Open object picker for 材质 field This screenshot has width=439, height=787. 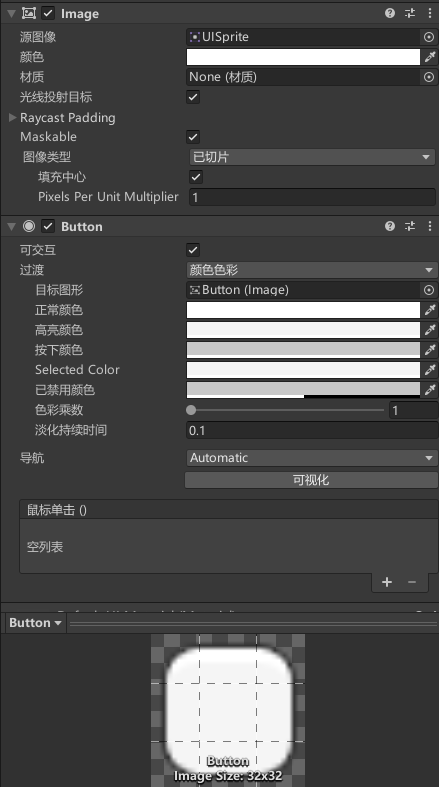pyautogui.click(x=429, y=77)
